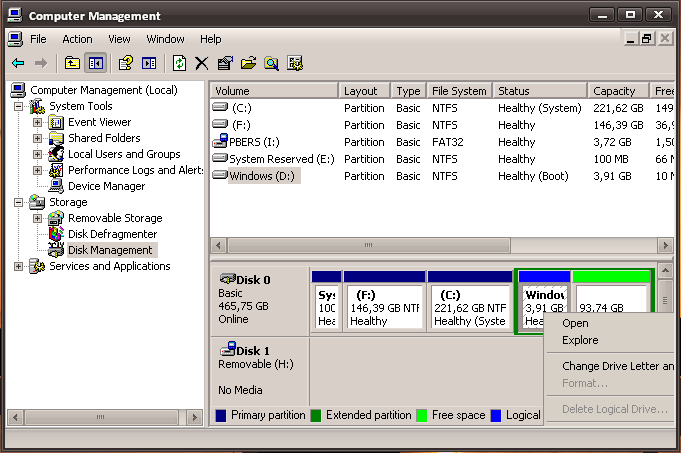Sort by the Layout column header
The width and height of the screenshot is (681, 453).
pyautogui.click(x=364, y=91)
